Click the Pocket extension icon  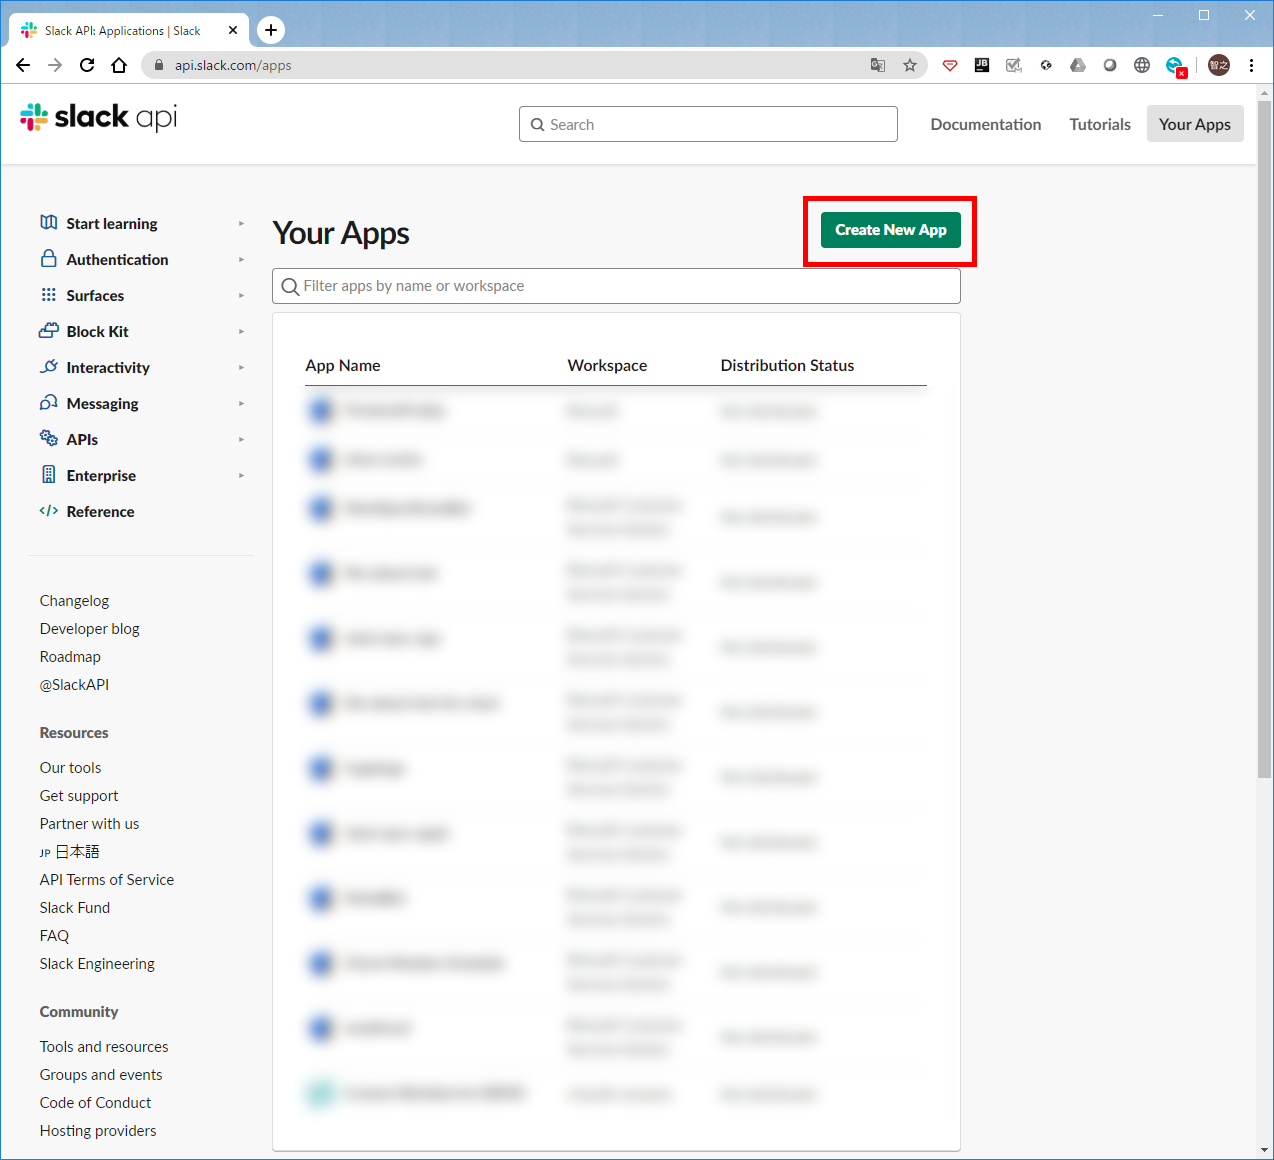point(950,65)
